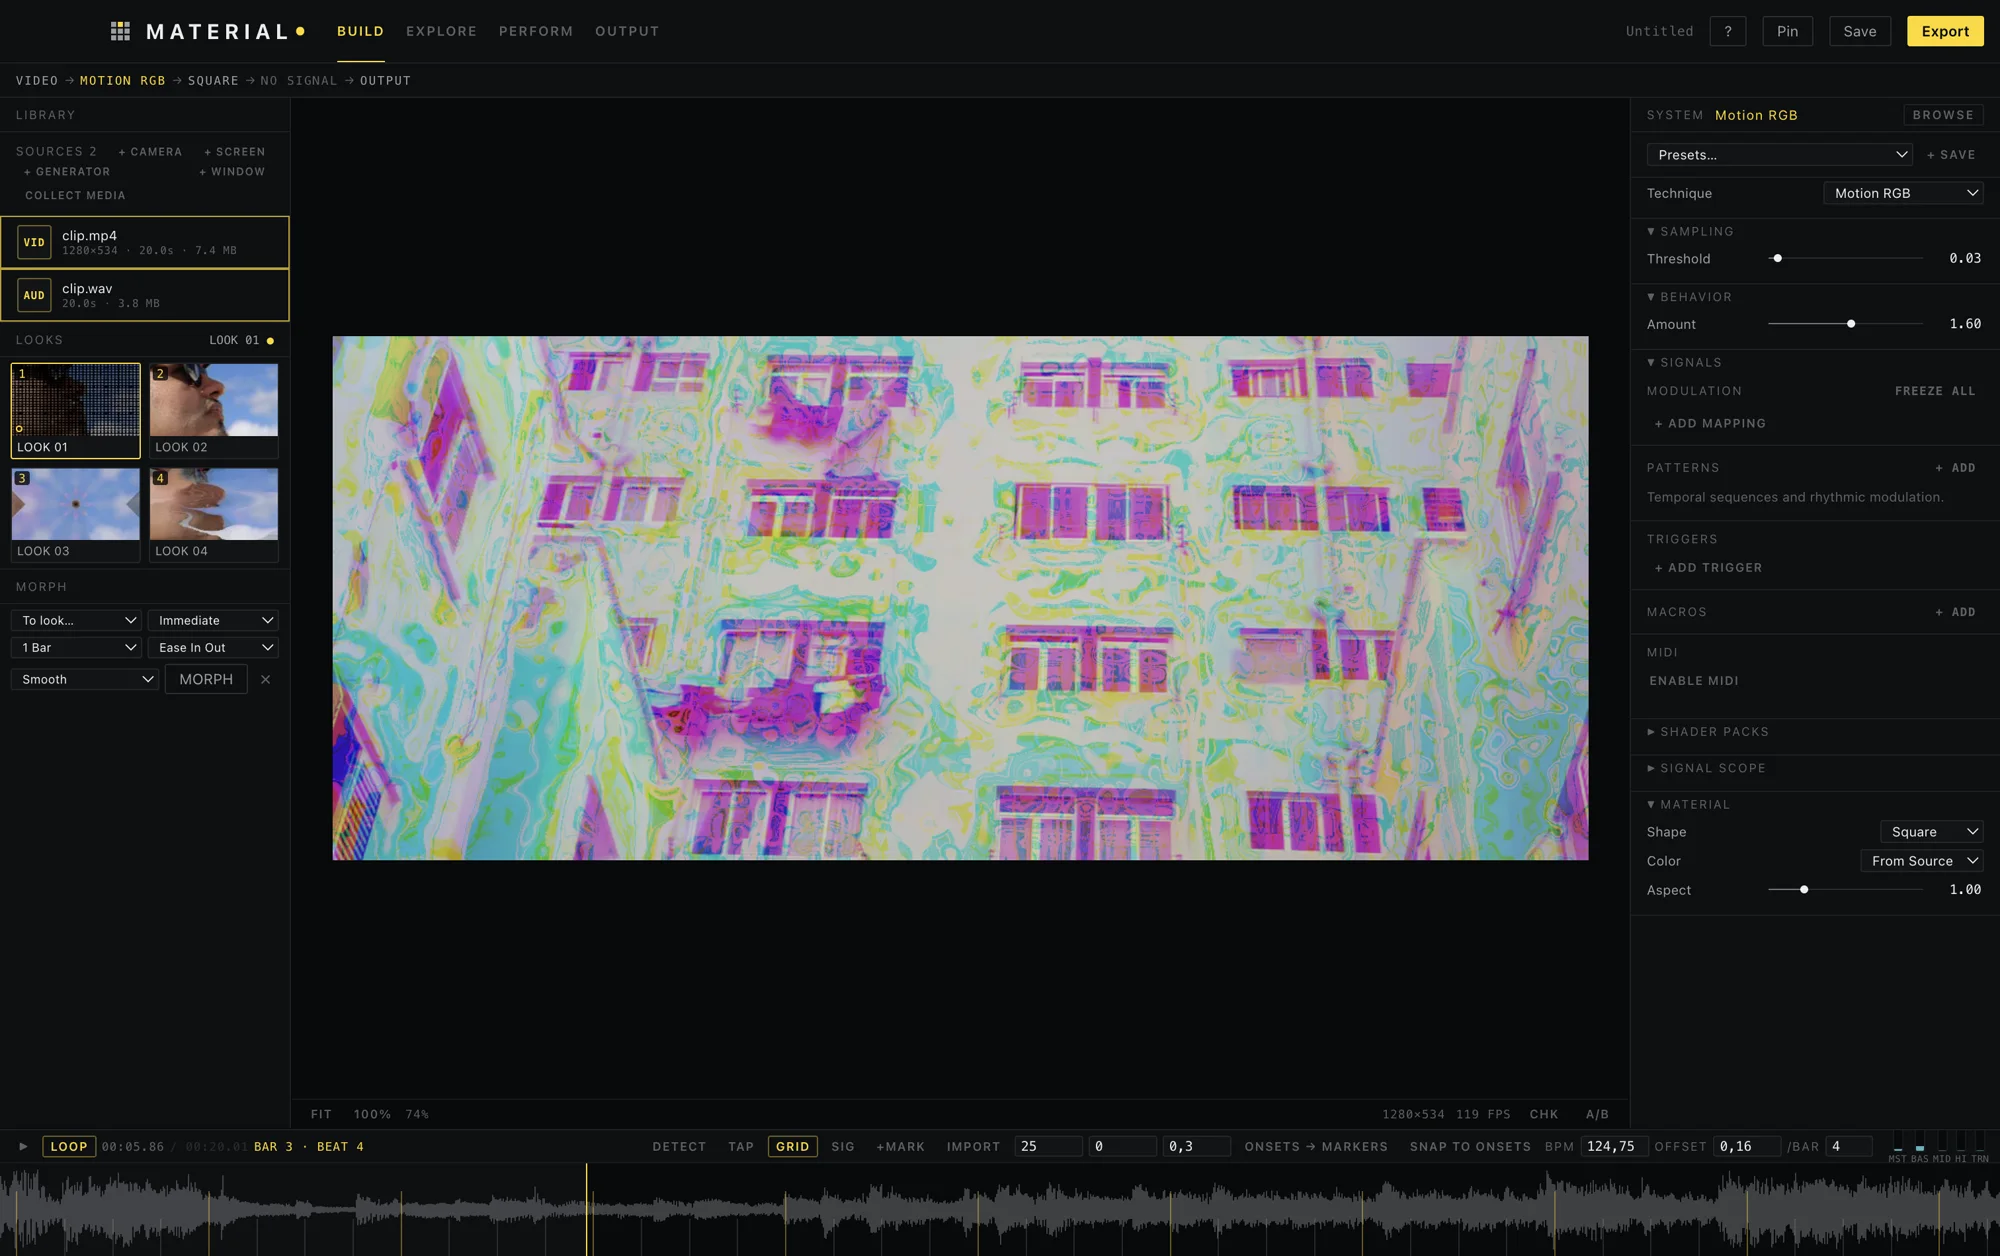Click the Export button
2000x1256 pixels.
click(x=1944, y=31)
